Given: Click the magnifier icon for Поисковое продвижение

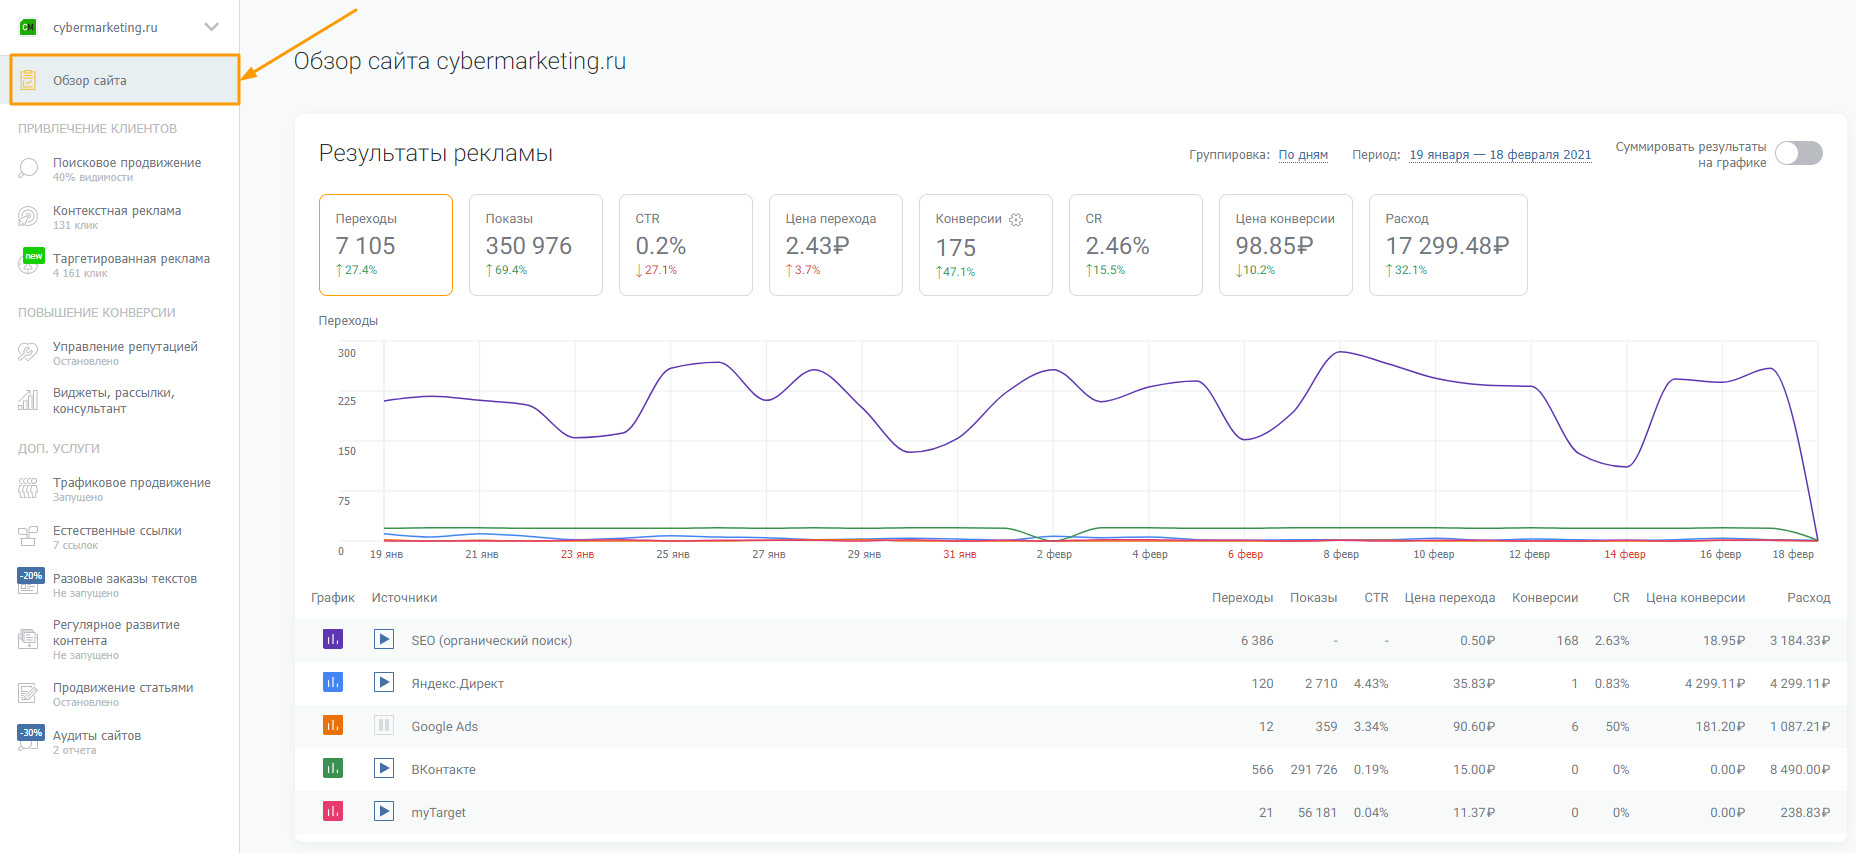Looking at the screenshot, I should click(28, 168).
